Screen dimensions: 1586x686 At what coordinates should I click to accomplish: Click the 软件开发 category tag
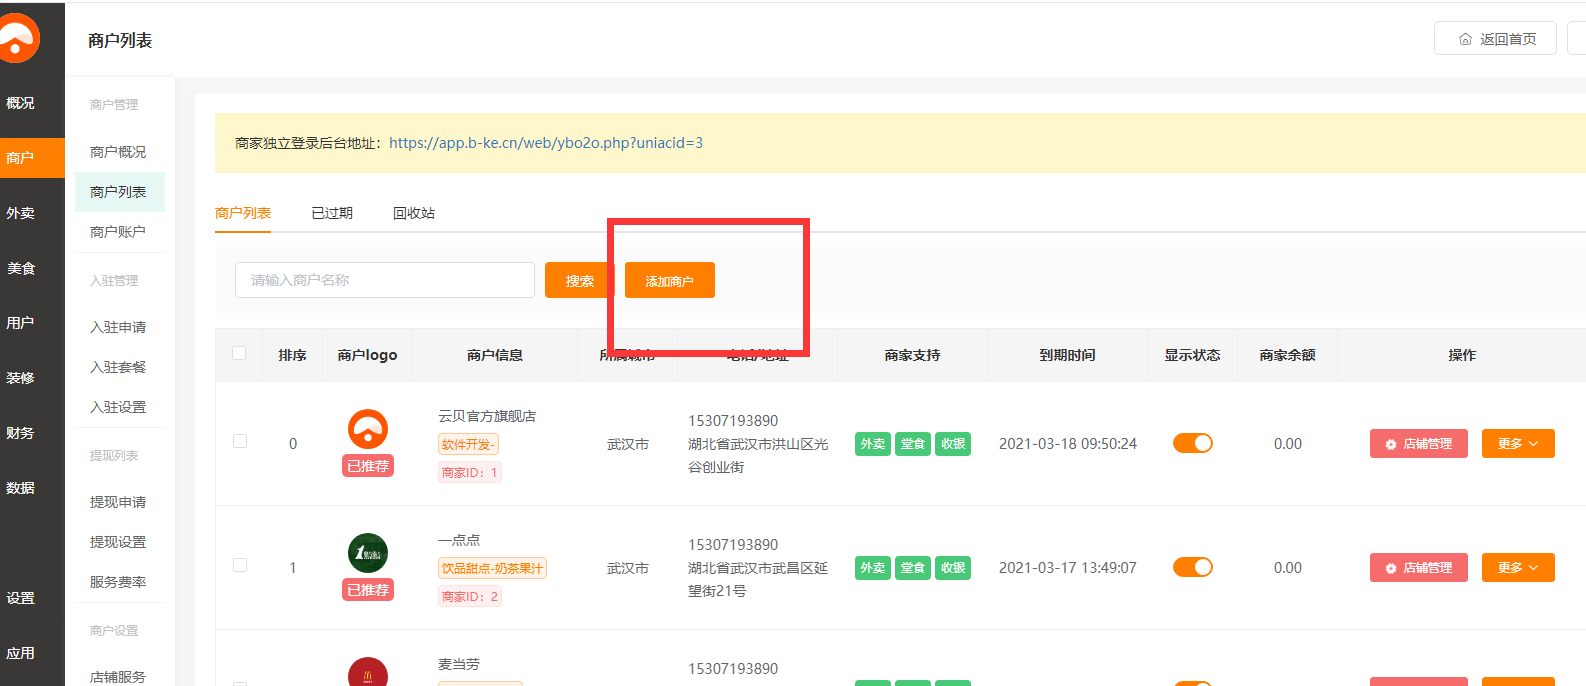click(x=468, y=444)
